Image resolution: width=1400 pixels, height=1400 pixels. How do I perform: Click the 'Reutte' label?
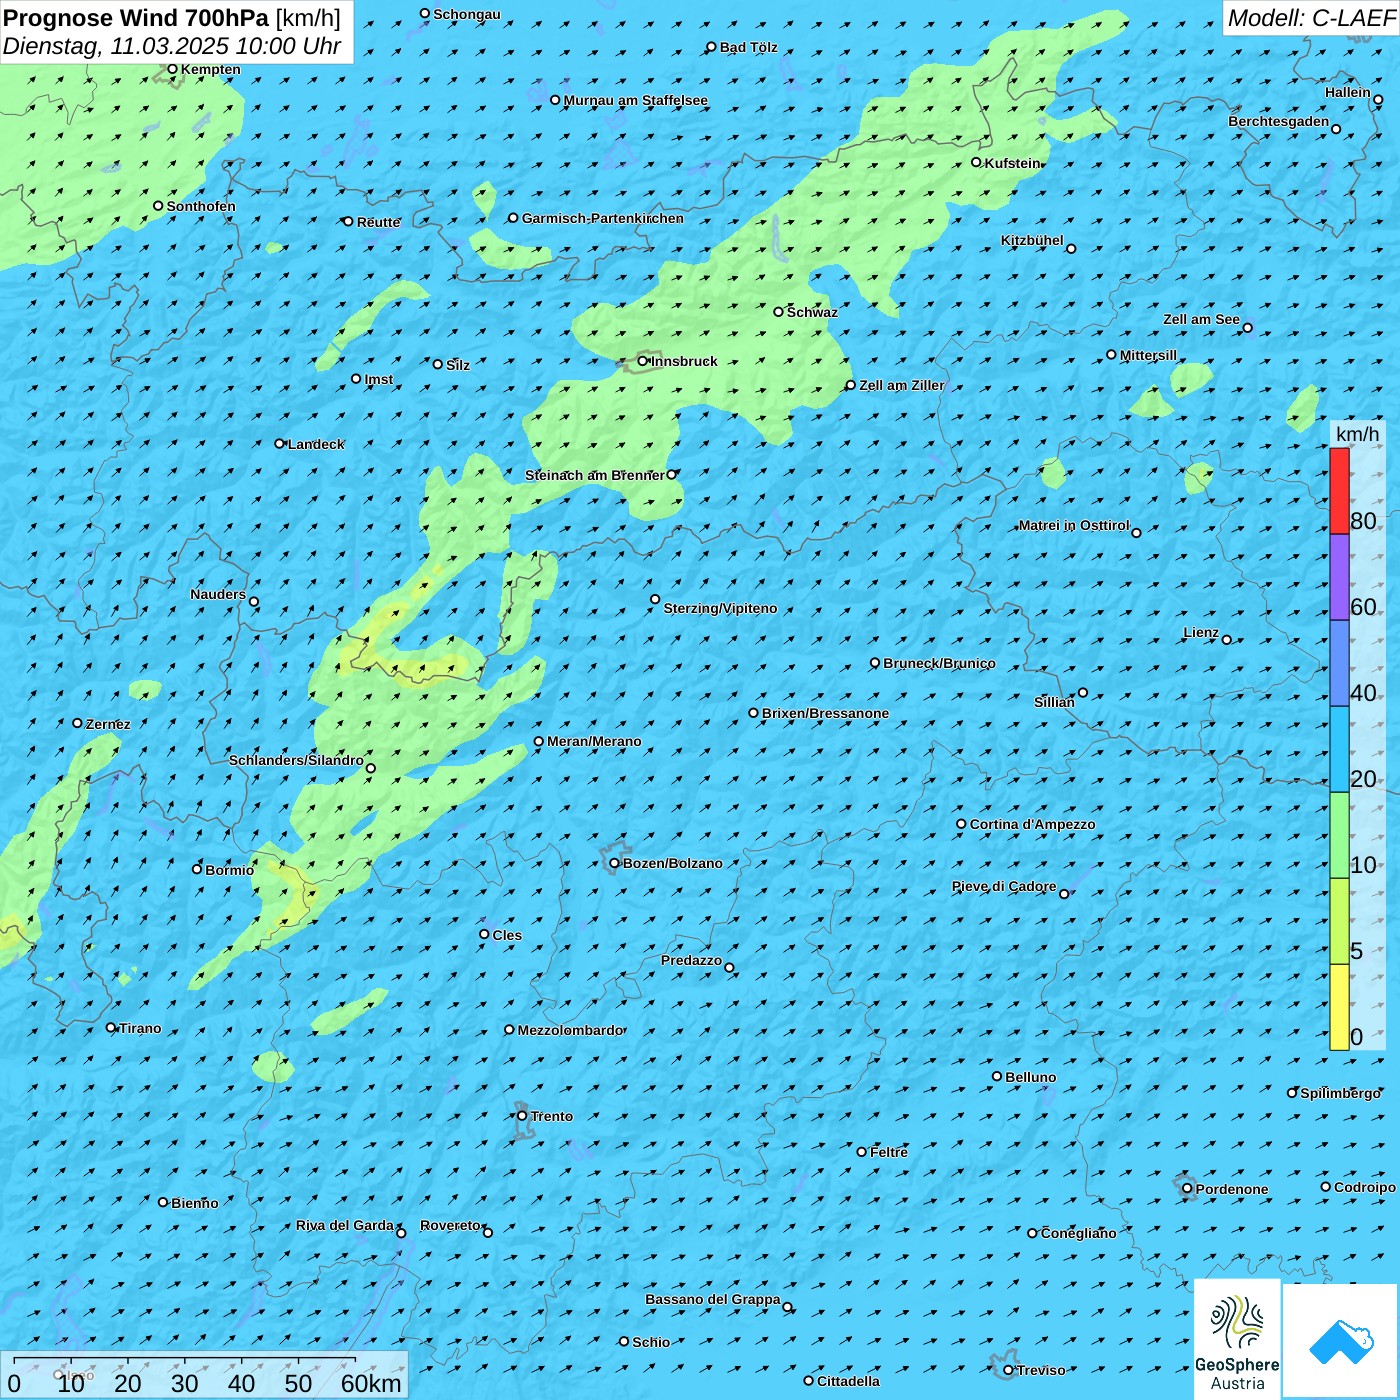[x=378, y=222]
